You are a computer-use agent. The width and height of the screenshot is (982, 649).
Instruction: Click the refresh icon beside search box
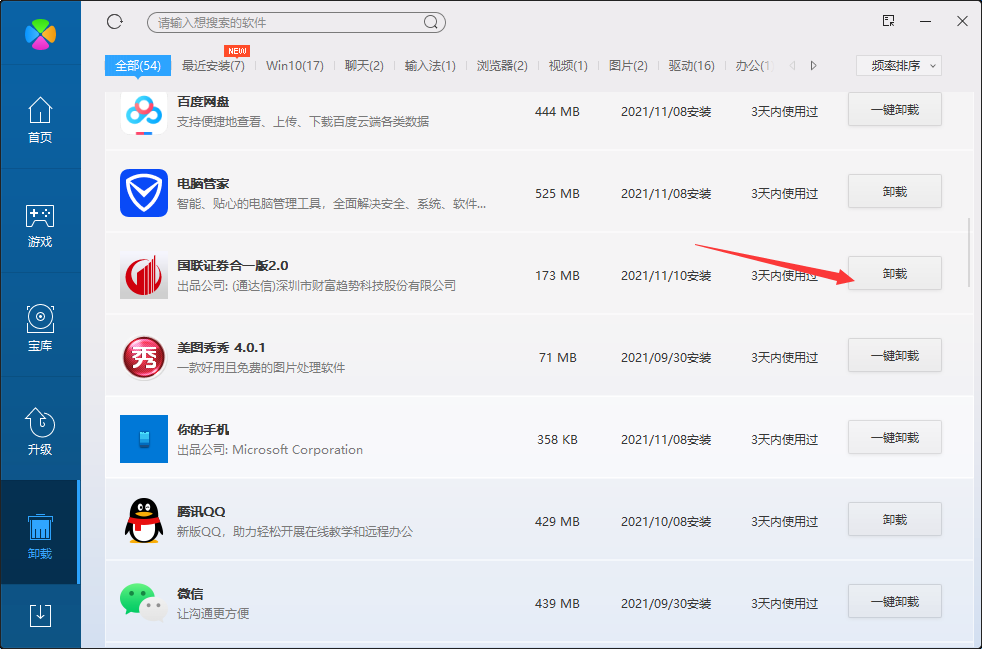[x=115, y=22]
